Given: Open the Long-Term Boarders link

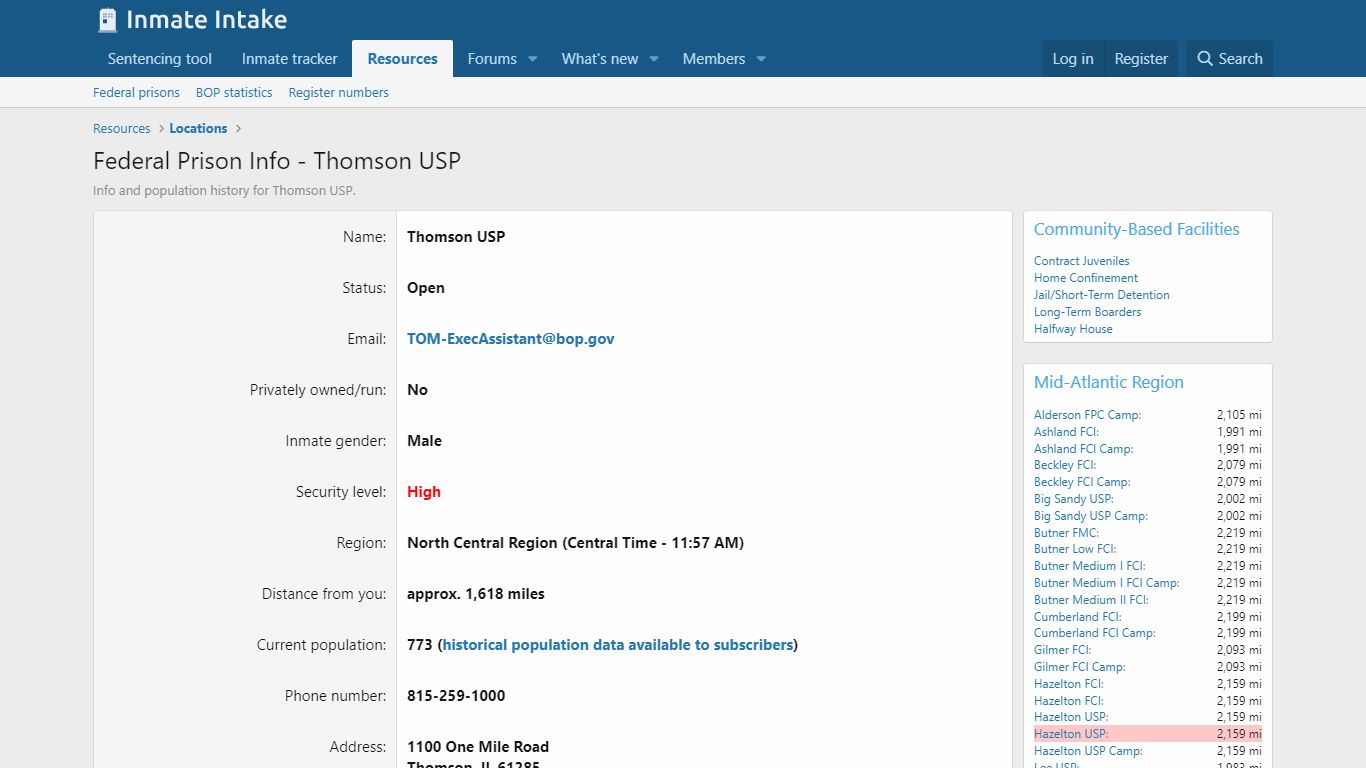Looking at the screenshot, I should coord(1088,312).
